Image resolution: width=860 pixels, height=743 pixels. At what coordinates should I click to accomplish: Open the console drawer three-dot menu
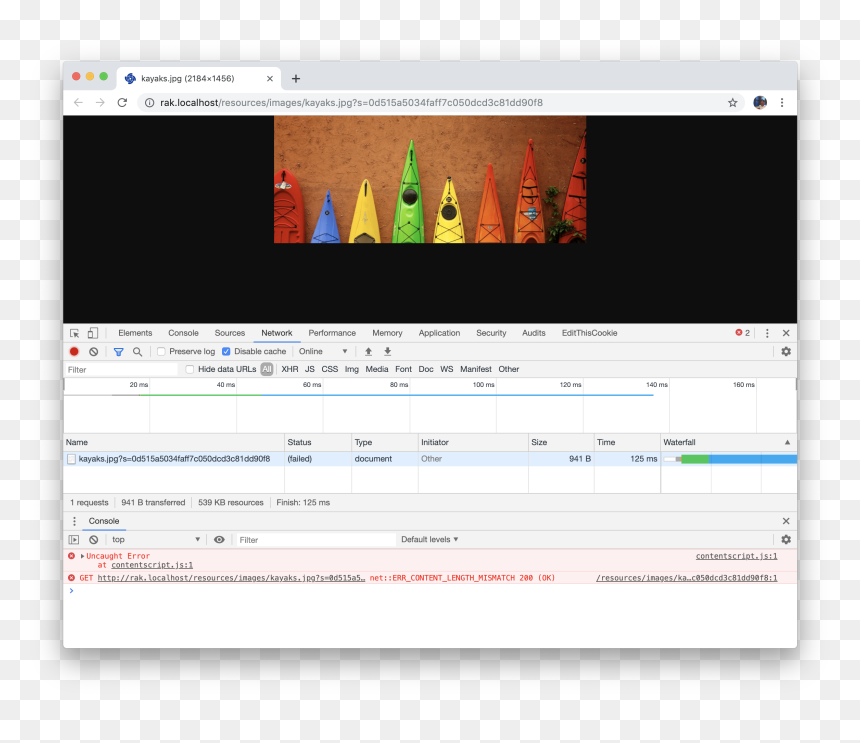click(x=75, y=521)
